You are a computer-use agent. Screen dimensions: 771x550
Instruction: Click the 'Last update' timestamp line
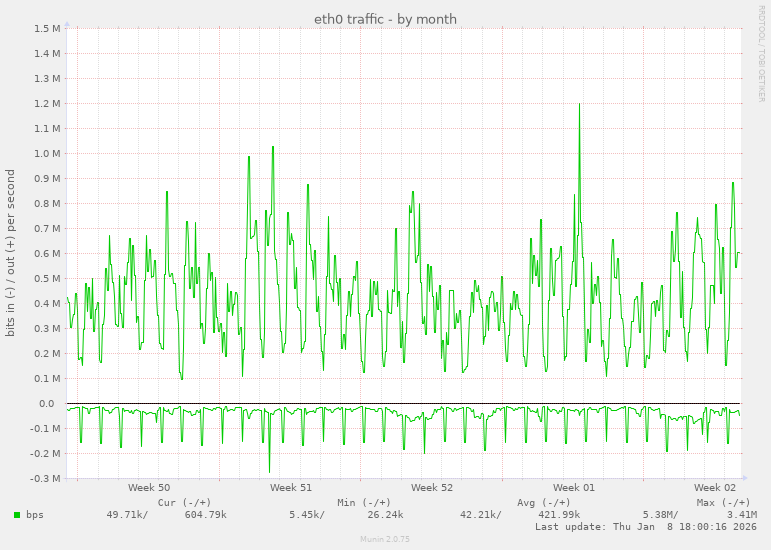point(646,527)
